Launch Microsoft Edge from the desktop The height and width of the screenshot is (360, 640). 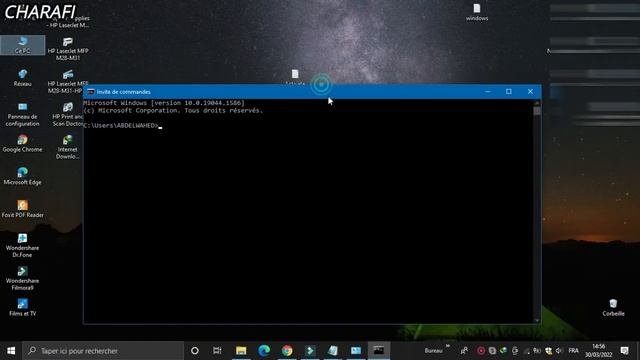[x=22, y=176]
